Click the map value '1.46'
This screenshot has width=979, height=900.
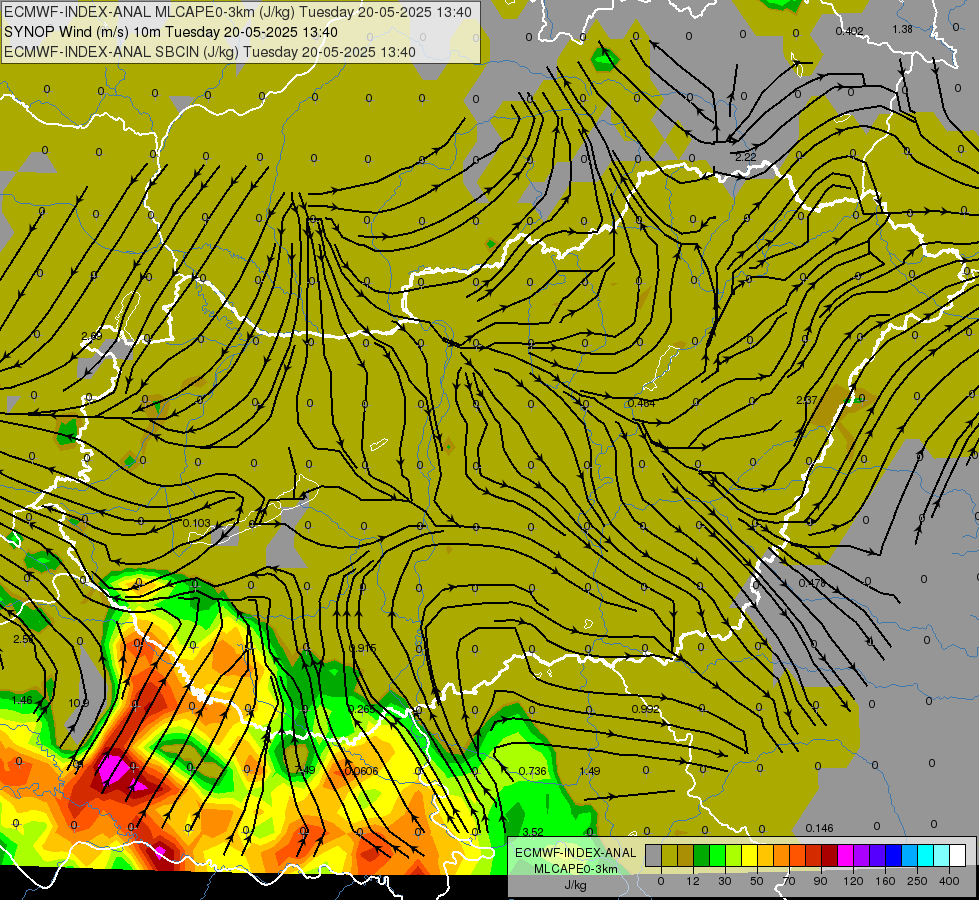coord(22,700)
